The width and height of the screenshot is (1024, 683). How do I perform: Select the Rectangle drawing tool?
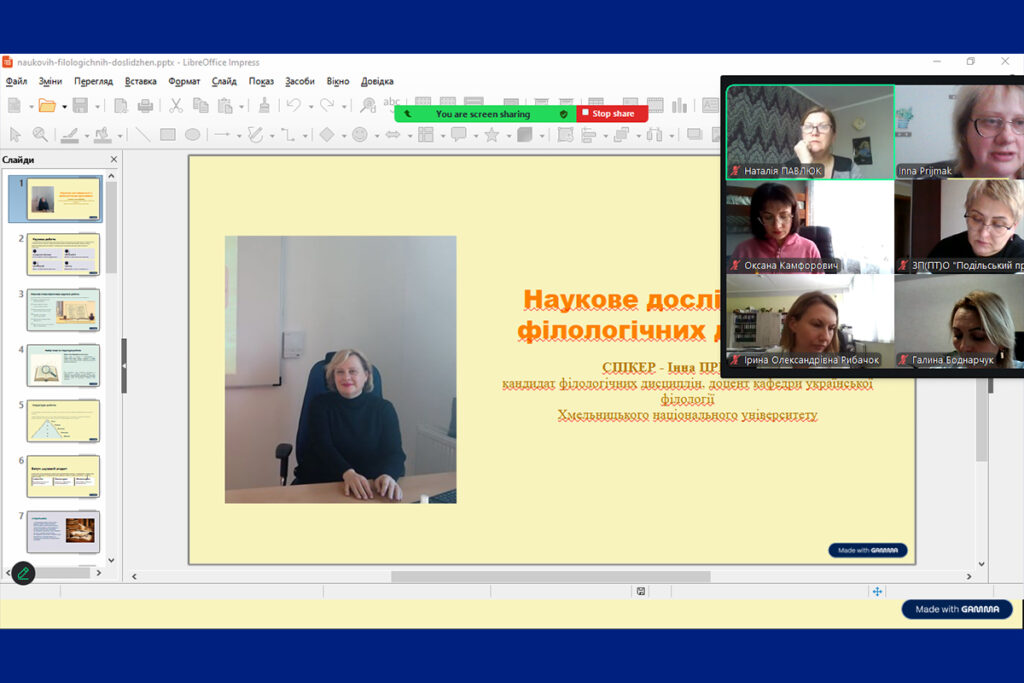point(167,134)
